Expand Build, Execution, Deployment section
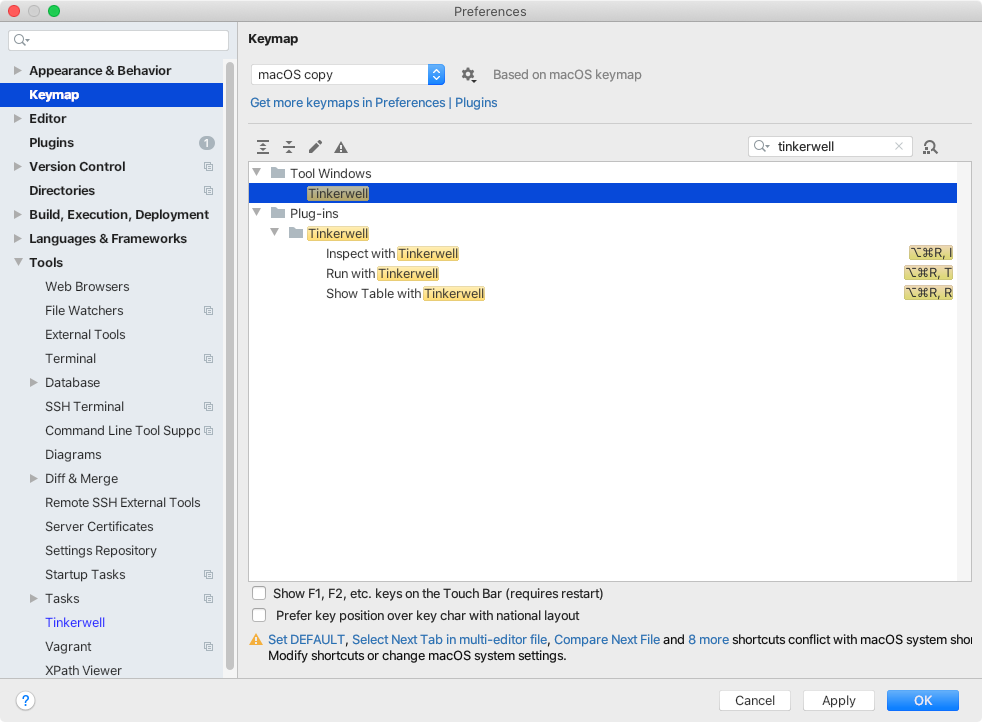 click(18, 214)
